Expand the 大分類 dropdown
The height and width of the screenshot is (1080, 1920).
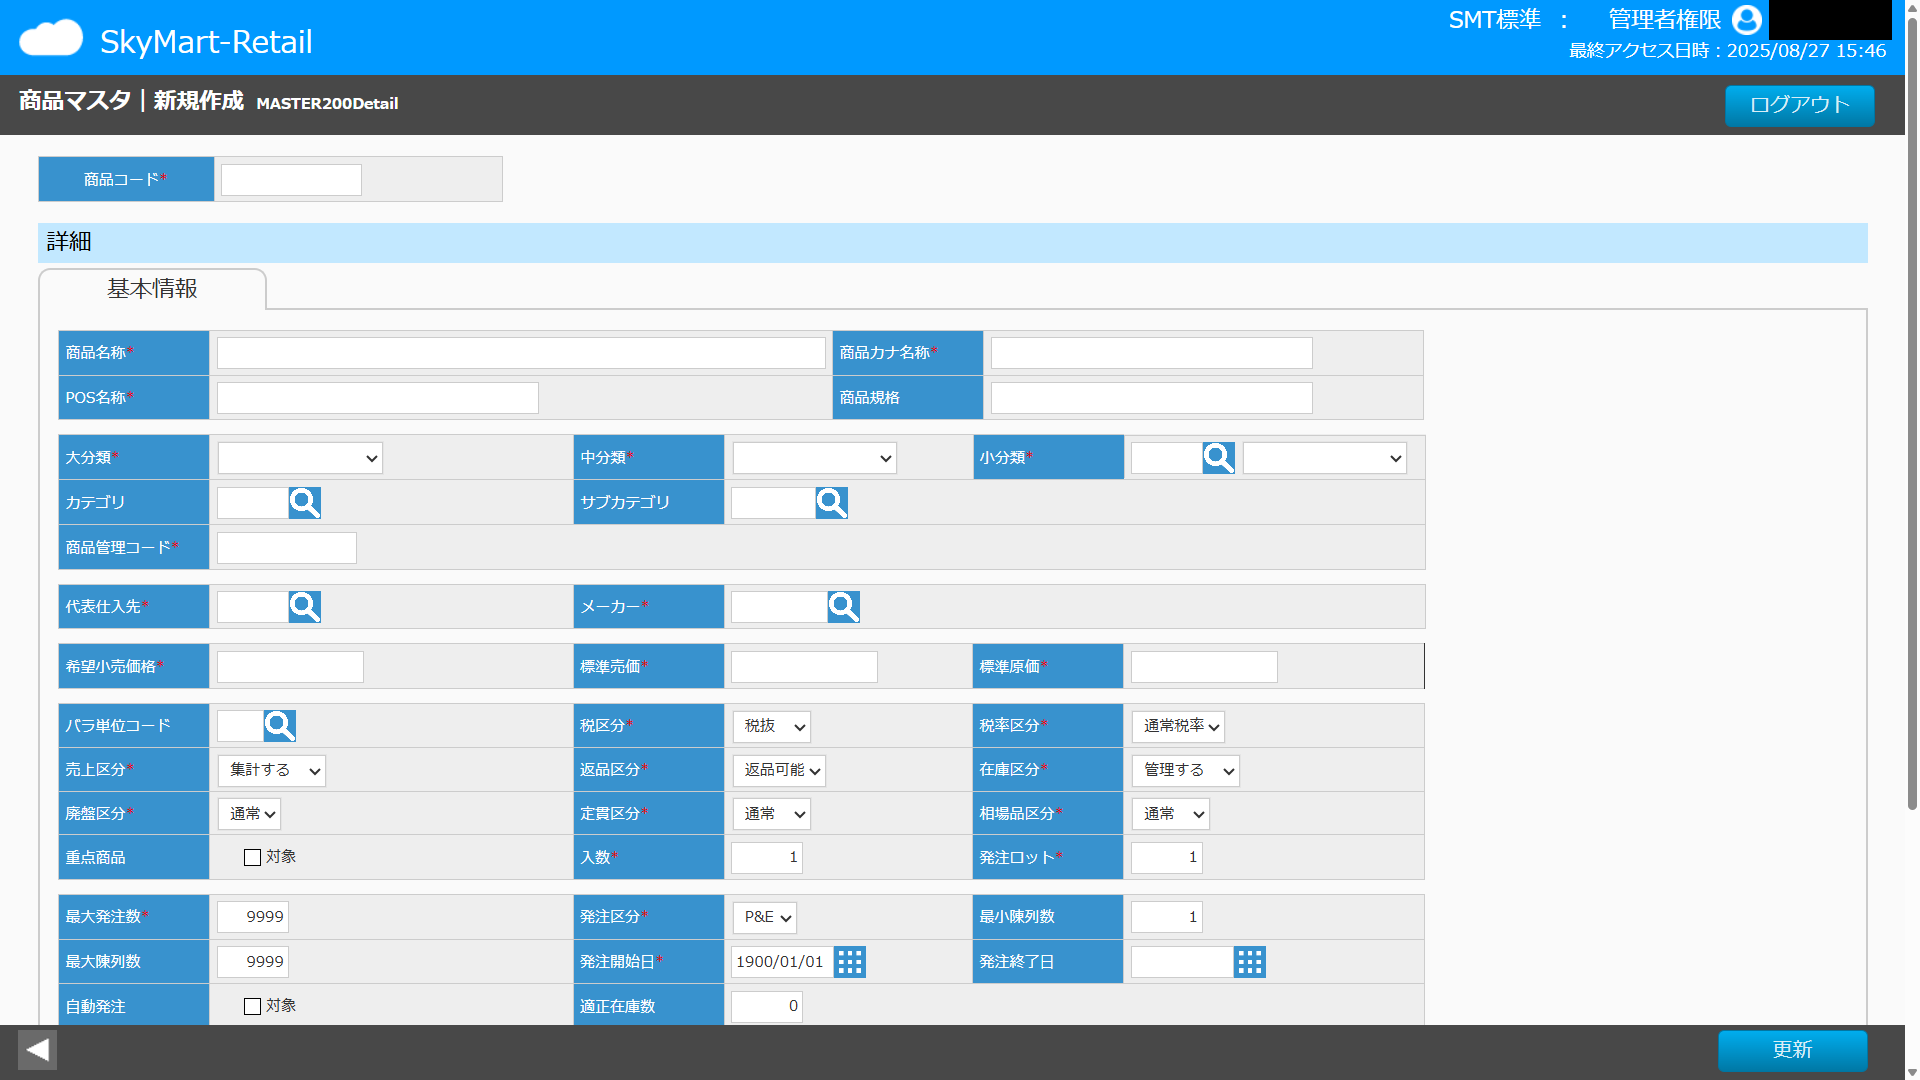click(300, 459)
